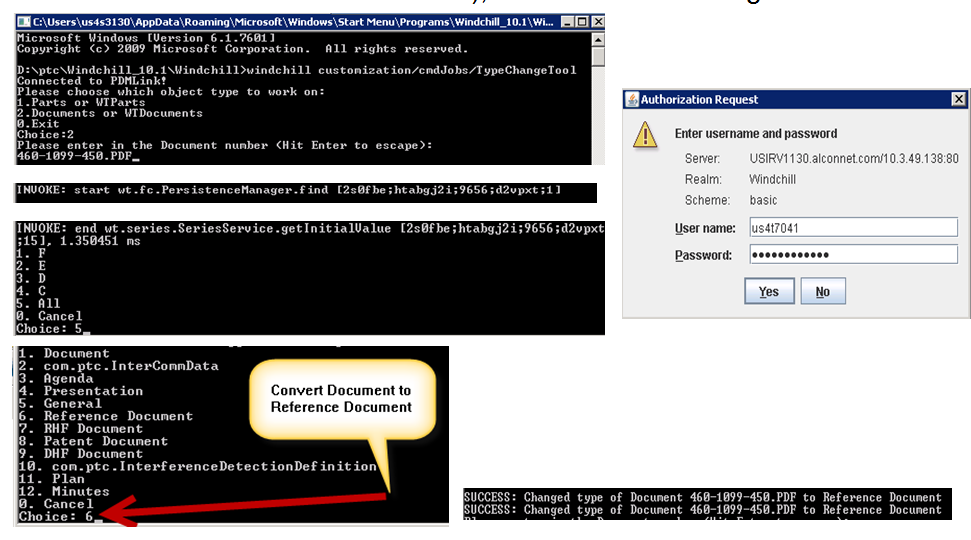The width and height of the screenshot is (971, 540).
Task: Click the 'Connected to PDMLink!' line
Action: tap(92, 81)
